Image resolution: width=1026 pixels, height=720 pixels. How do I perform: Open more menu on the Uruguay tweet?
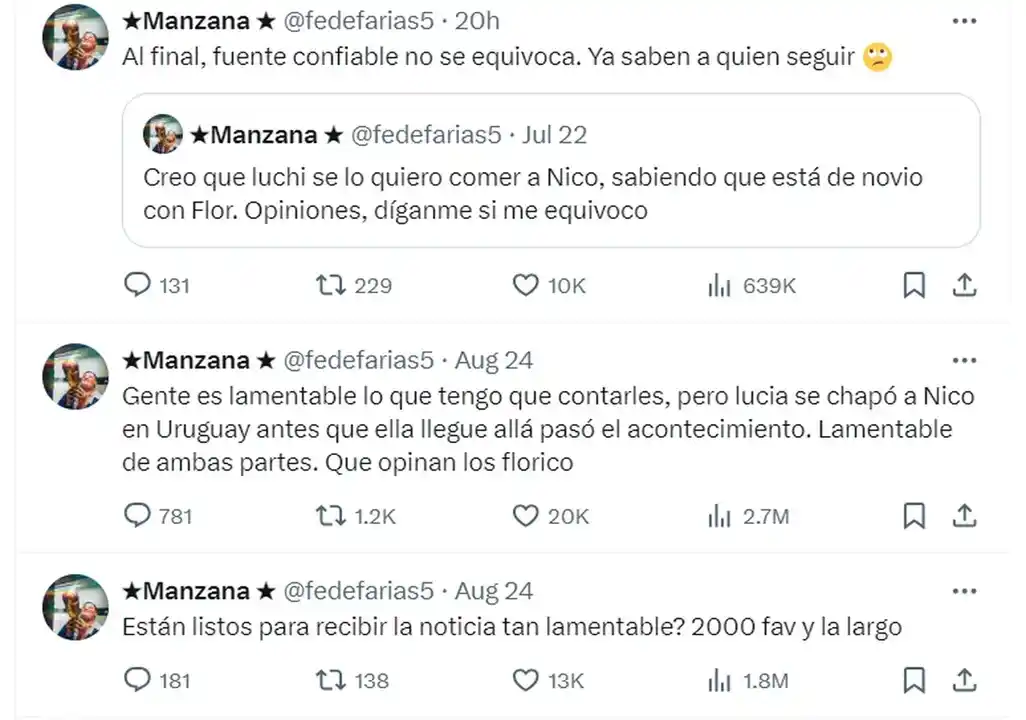click(x=964, y=360)
